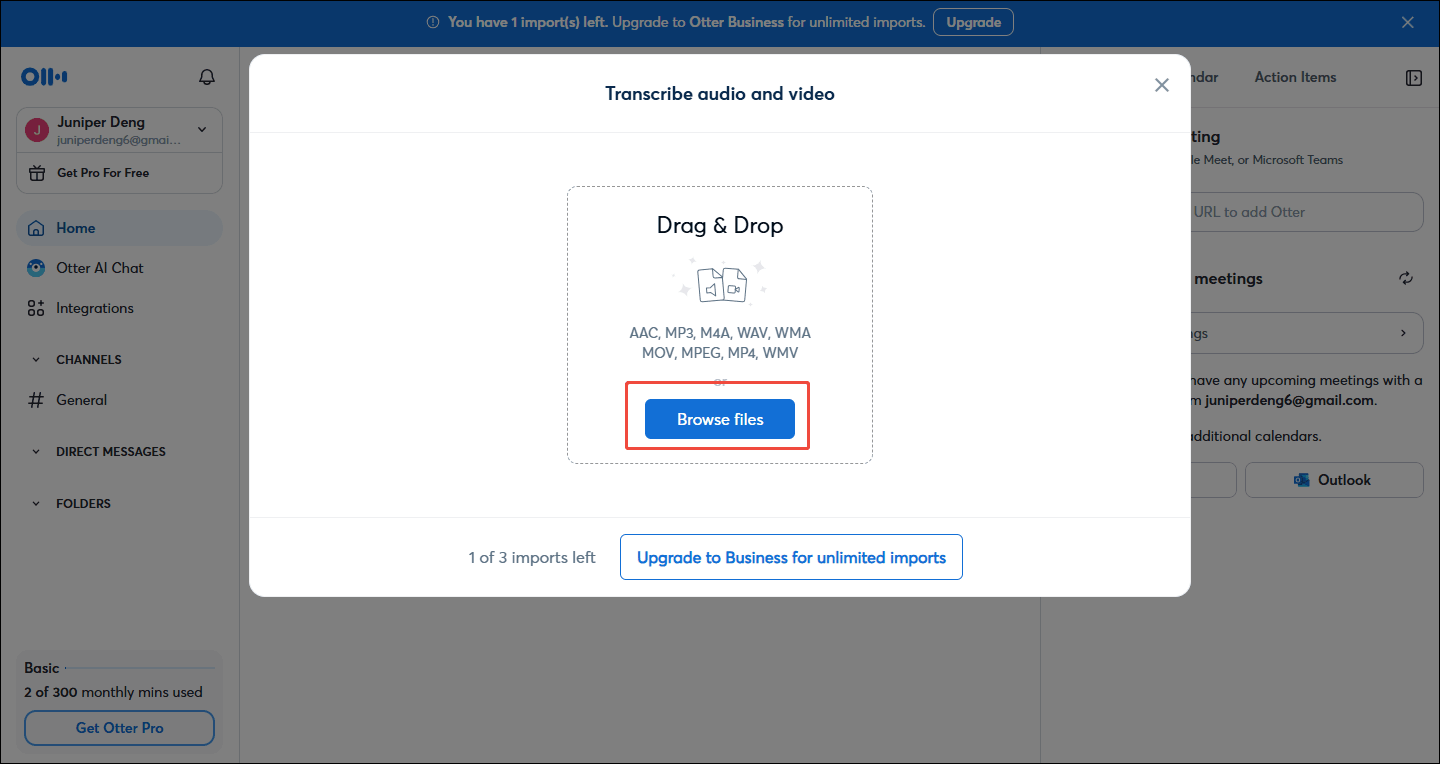Collapse the right side panel

click(1414, 77)
